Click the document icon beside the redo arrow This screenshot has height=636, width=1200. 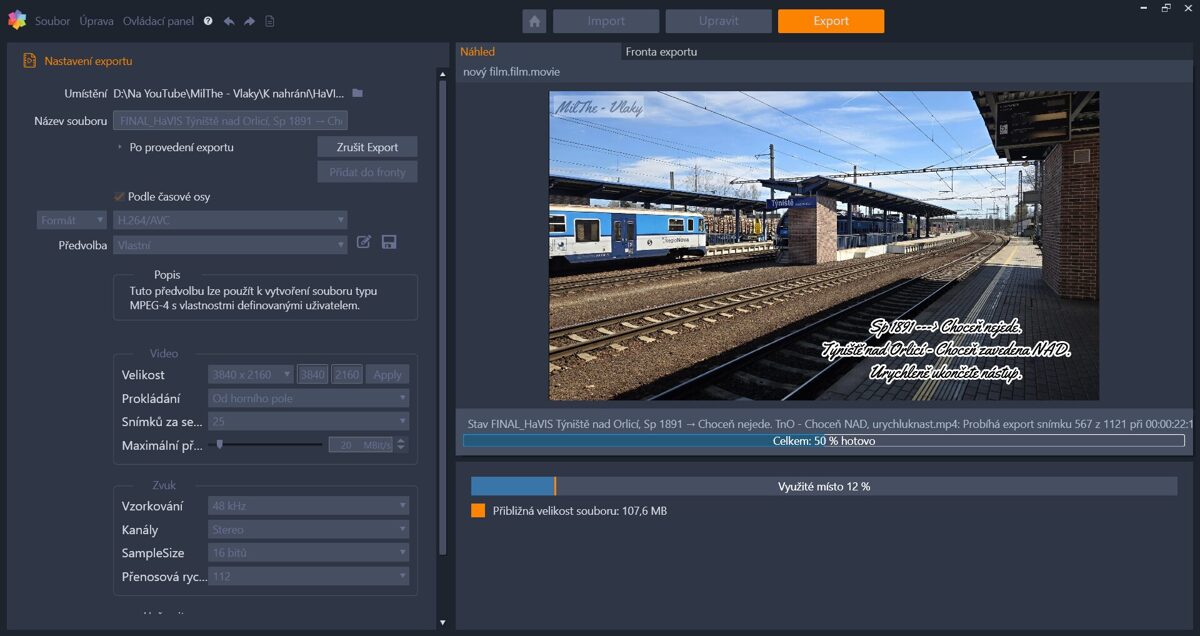270,21
